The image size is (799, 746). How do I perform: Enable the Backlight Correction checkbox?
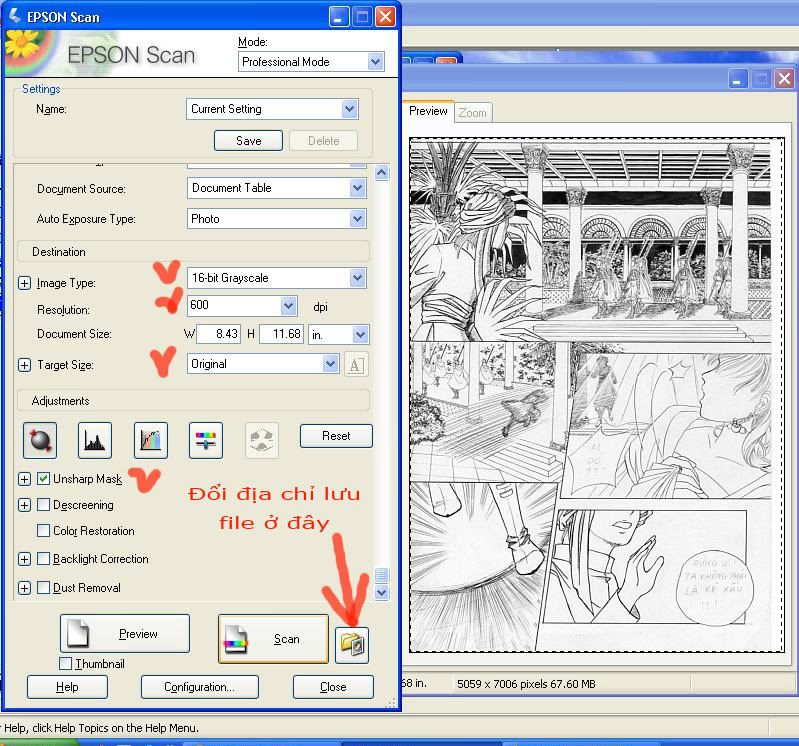tap(43, 558)
